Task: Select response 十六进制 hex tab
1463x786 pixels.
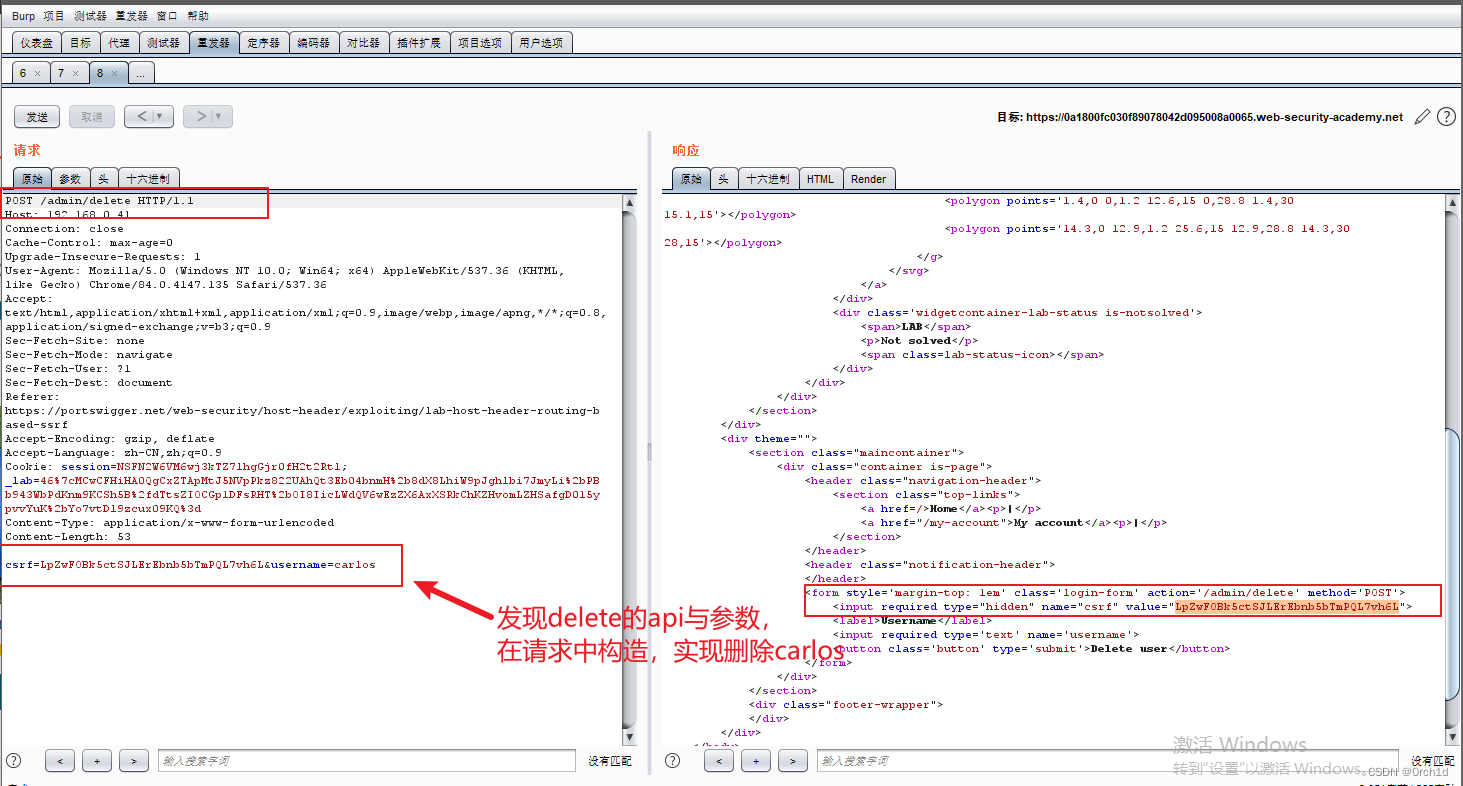Action: click(768, 179)
